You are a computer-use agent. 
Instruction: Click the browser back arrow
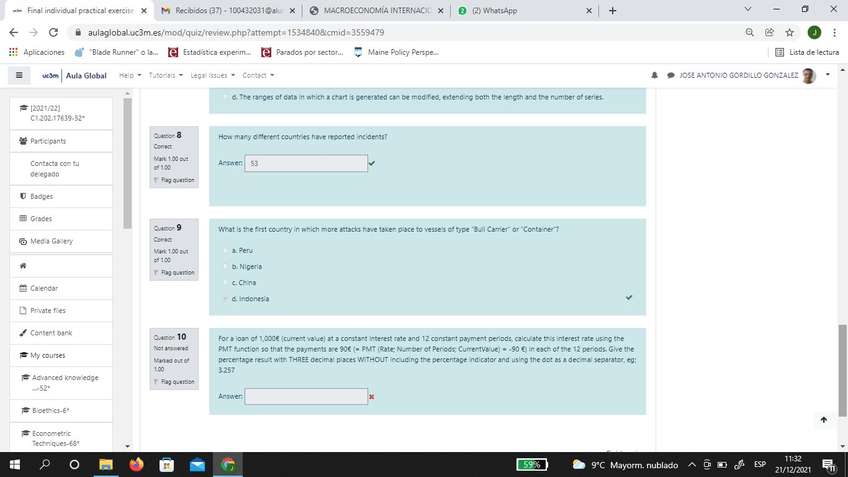coord(14,32)
